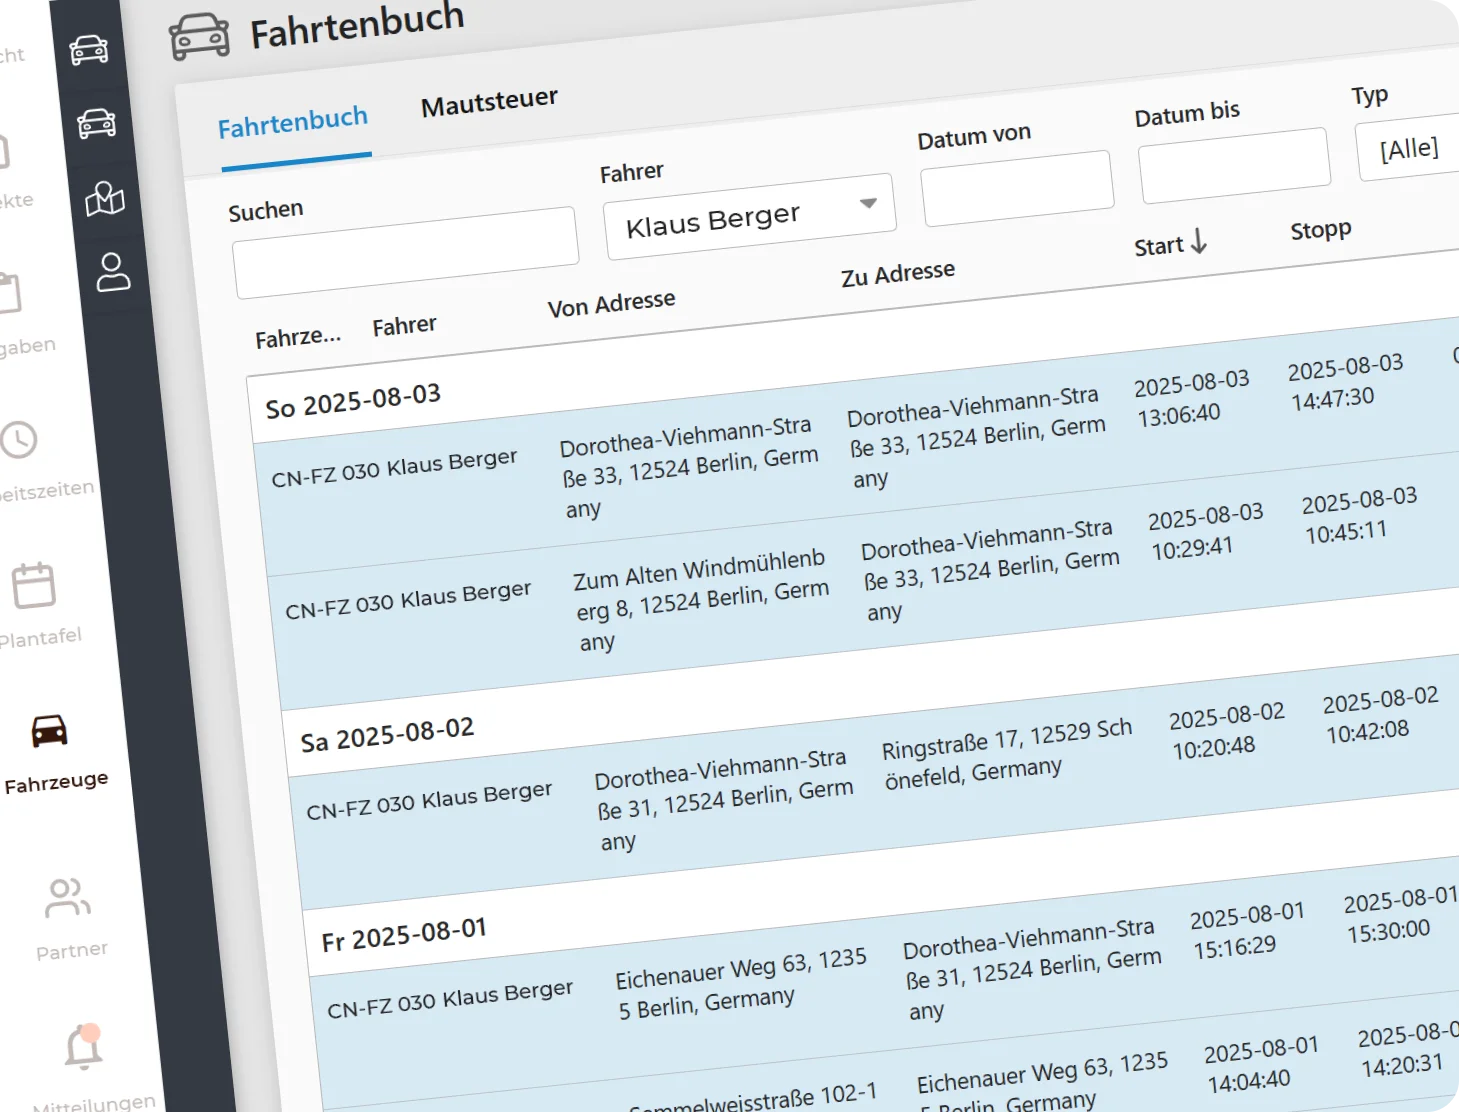Click stop time 2025-08-03 14:47:30
Viewport: 1459px width, 1112px height.
[1346, 382]
